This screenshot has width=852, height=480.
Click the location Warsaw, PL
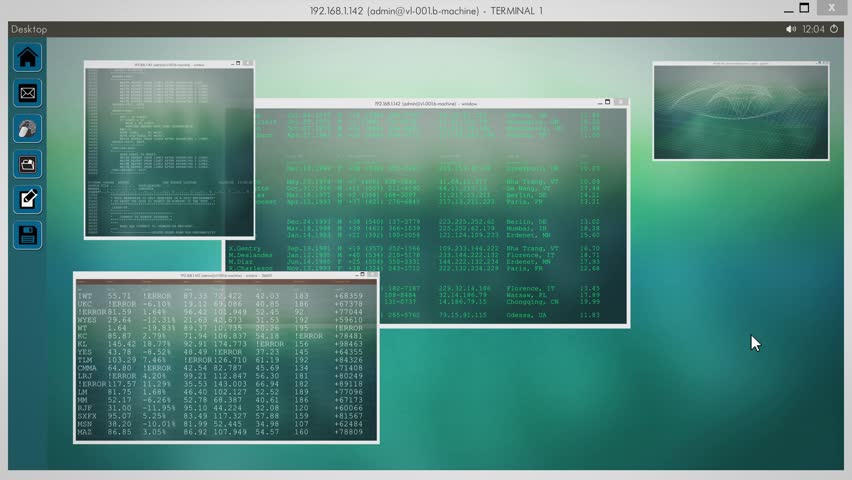coord(529,295)
